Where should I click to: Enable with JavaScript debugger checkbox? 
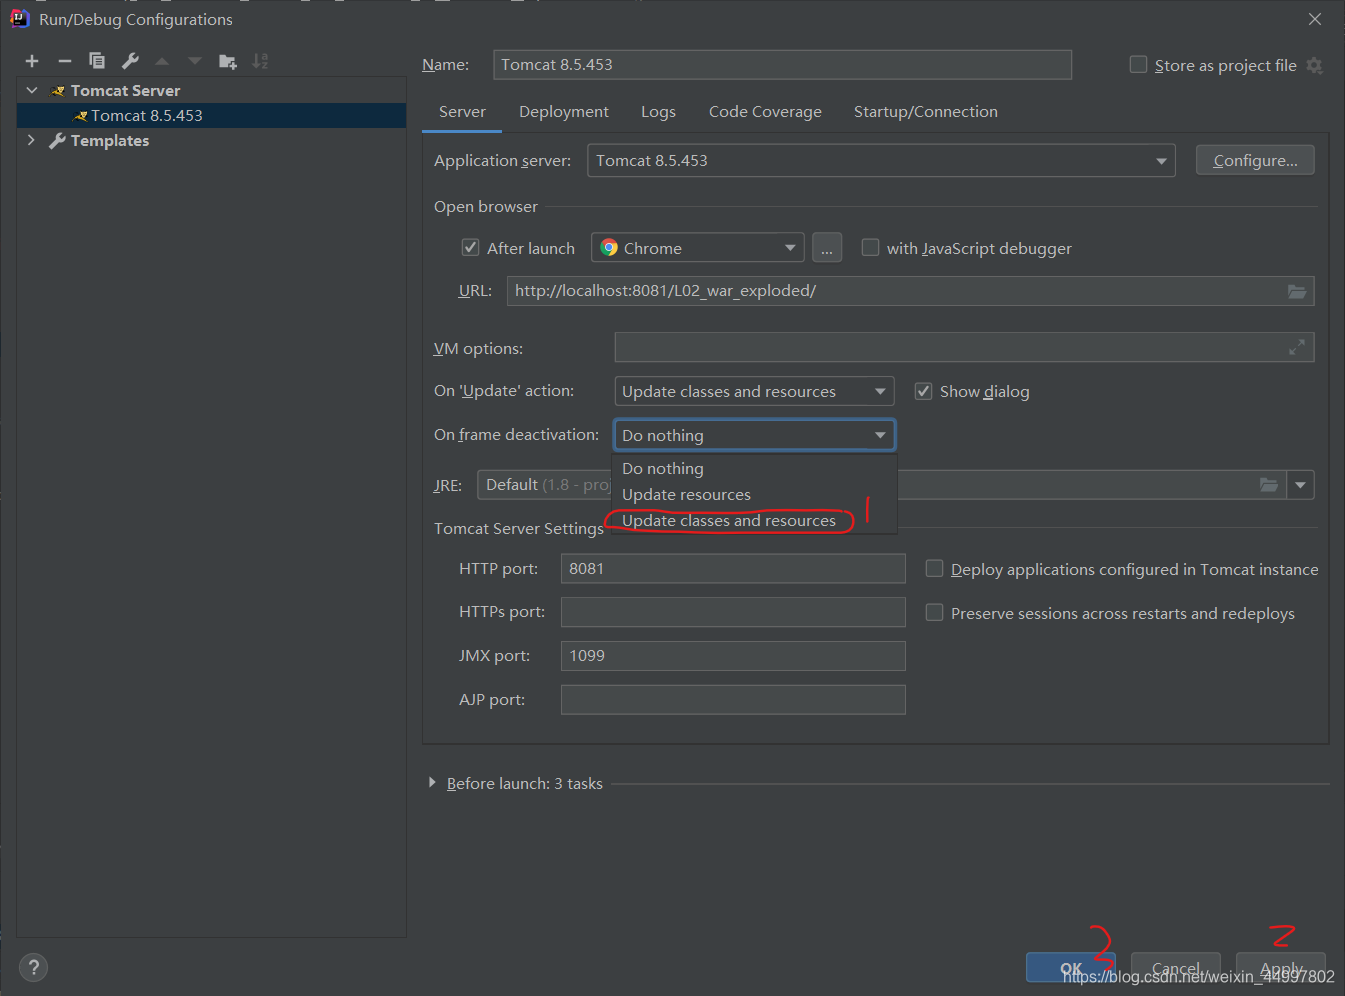click(870, 247)
